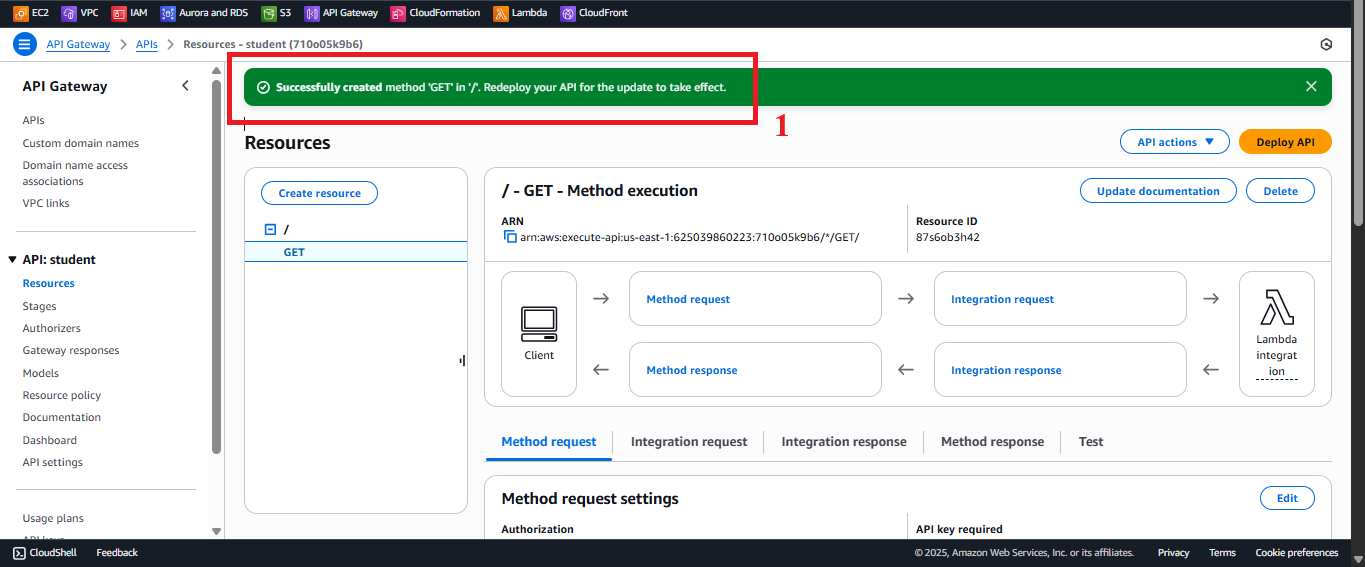Open Models in the sidebar

(x=41, y=373)
